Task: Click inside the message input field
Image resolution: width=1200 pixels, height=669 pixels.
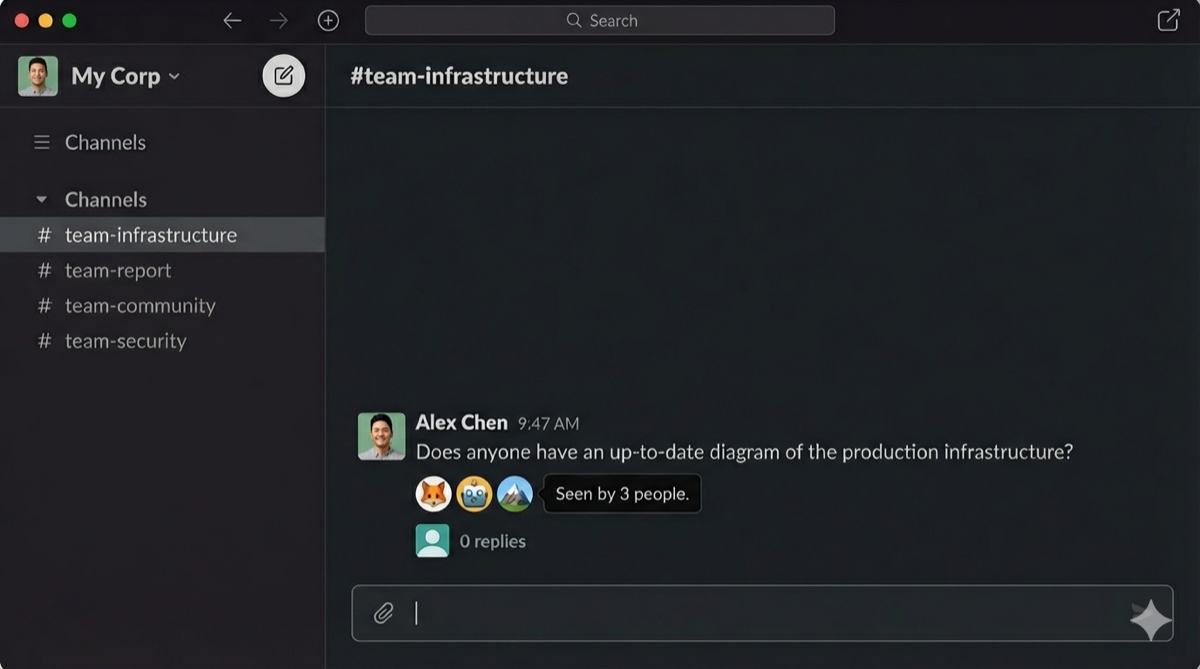Action: click(700, 612)
